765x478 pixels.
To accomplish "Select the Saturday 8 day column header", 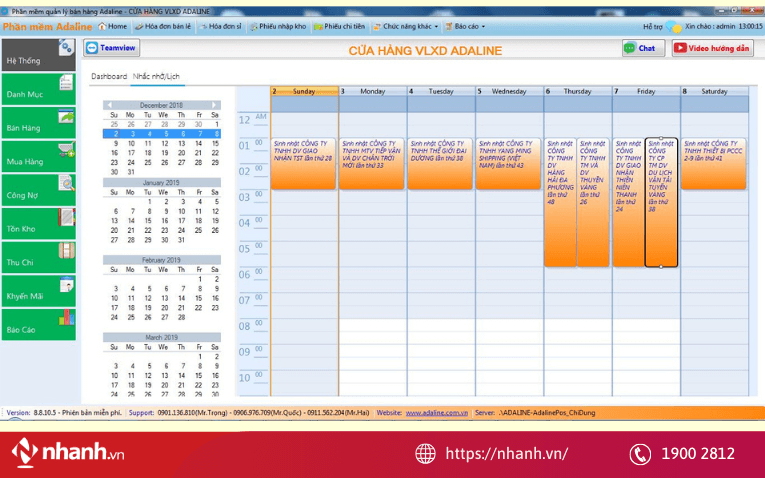I will (714, 91).
